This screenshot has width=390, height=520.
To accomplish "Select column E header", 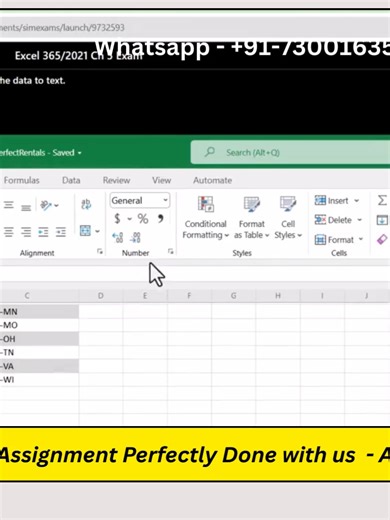I will tap(145, 296).
